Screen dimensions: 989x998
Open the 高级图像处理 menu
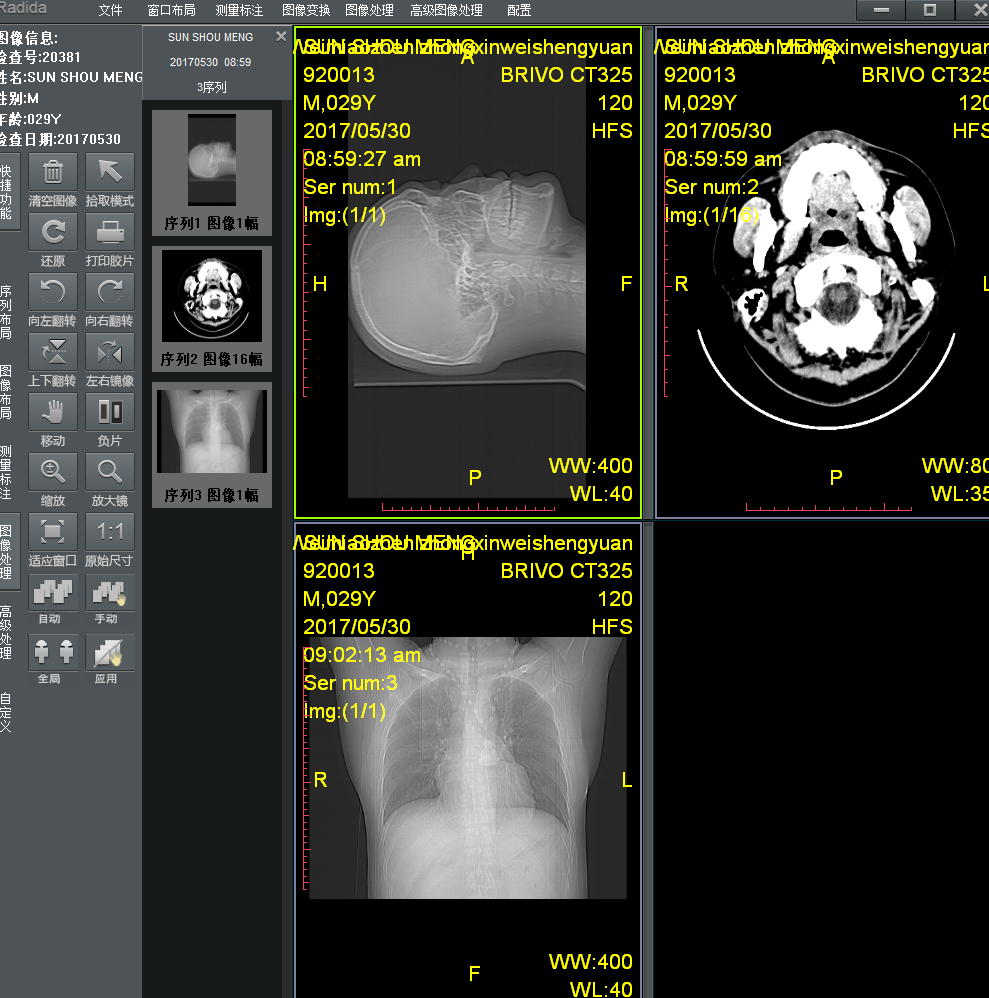(x=446, y=10)
